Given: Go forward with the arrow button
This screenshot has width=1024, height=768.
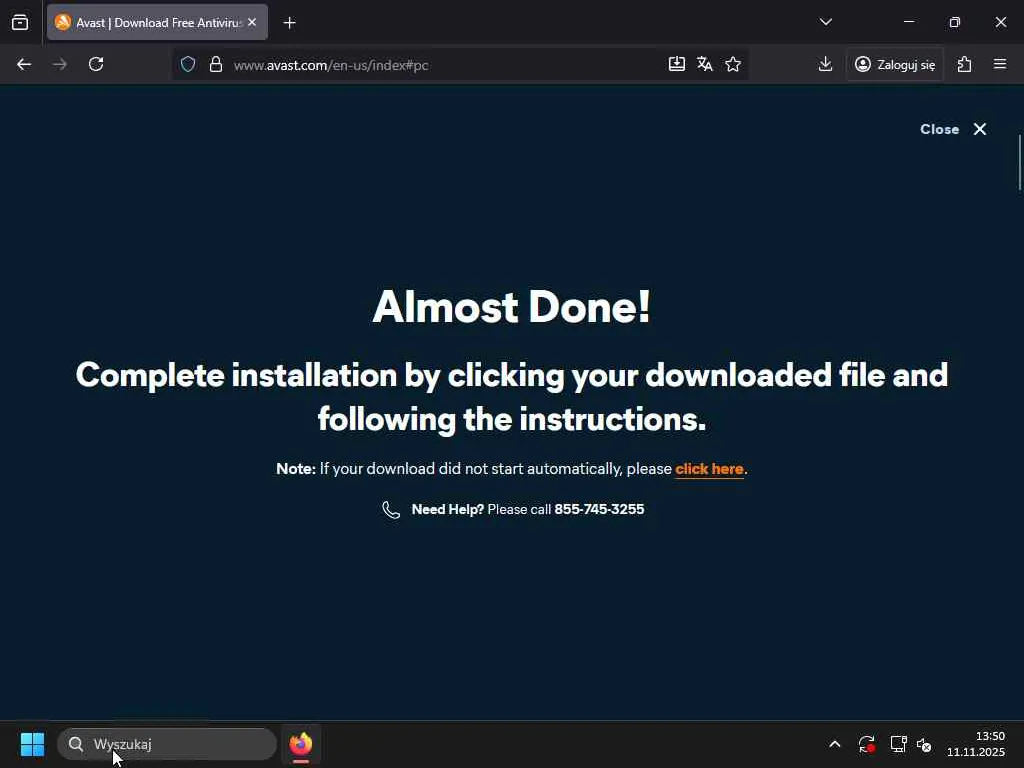Looking at the screenshot, I should (x=60, y=64).
